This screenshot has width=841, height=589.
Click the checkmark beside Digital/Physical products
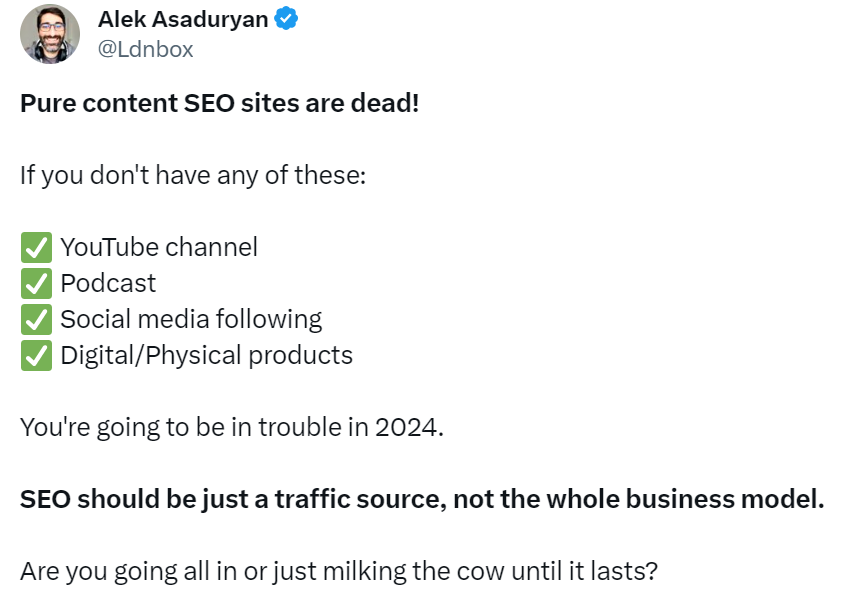pyautogui.click(x=36, y=355)
